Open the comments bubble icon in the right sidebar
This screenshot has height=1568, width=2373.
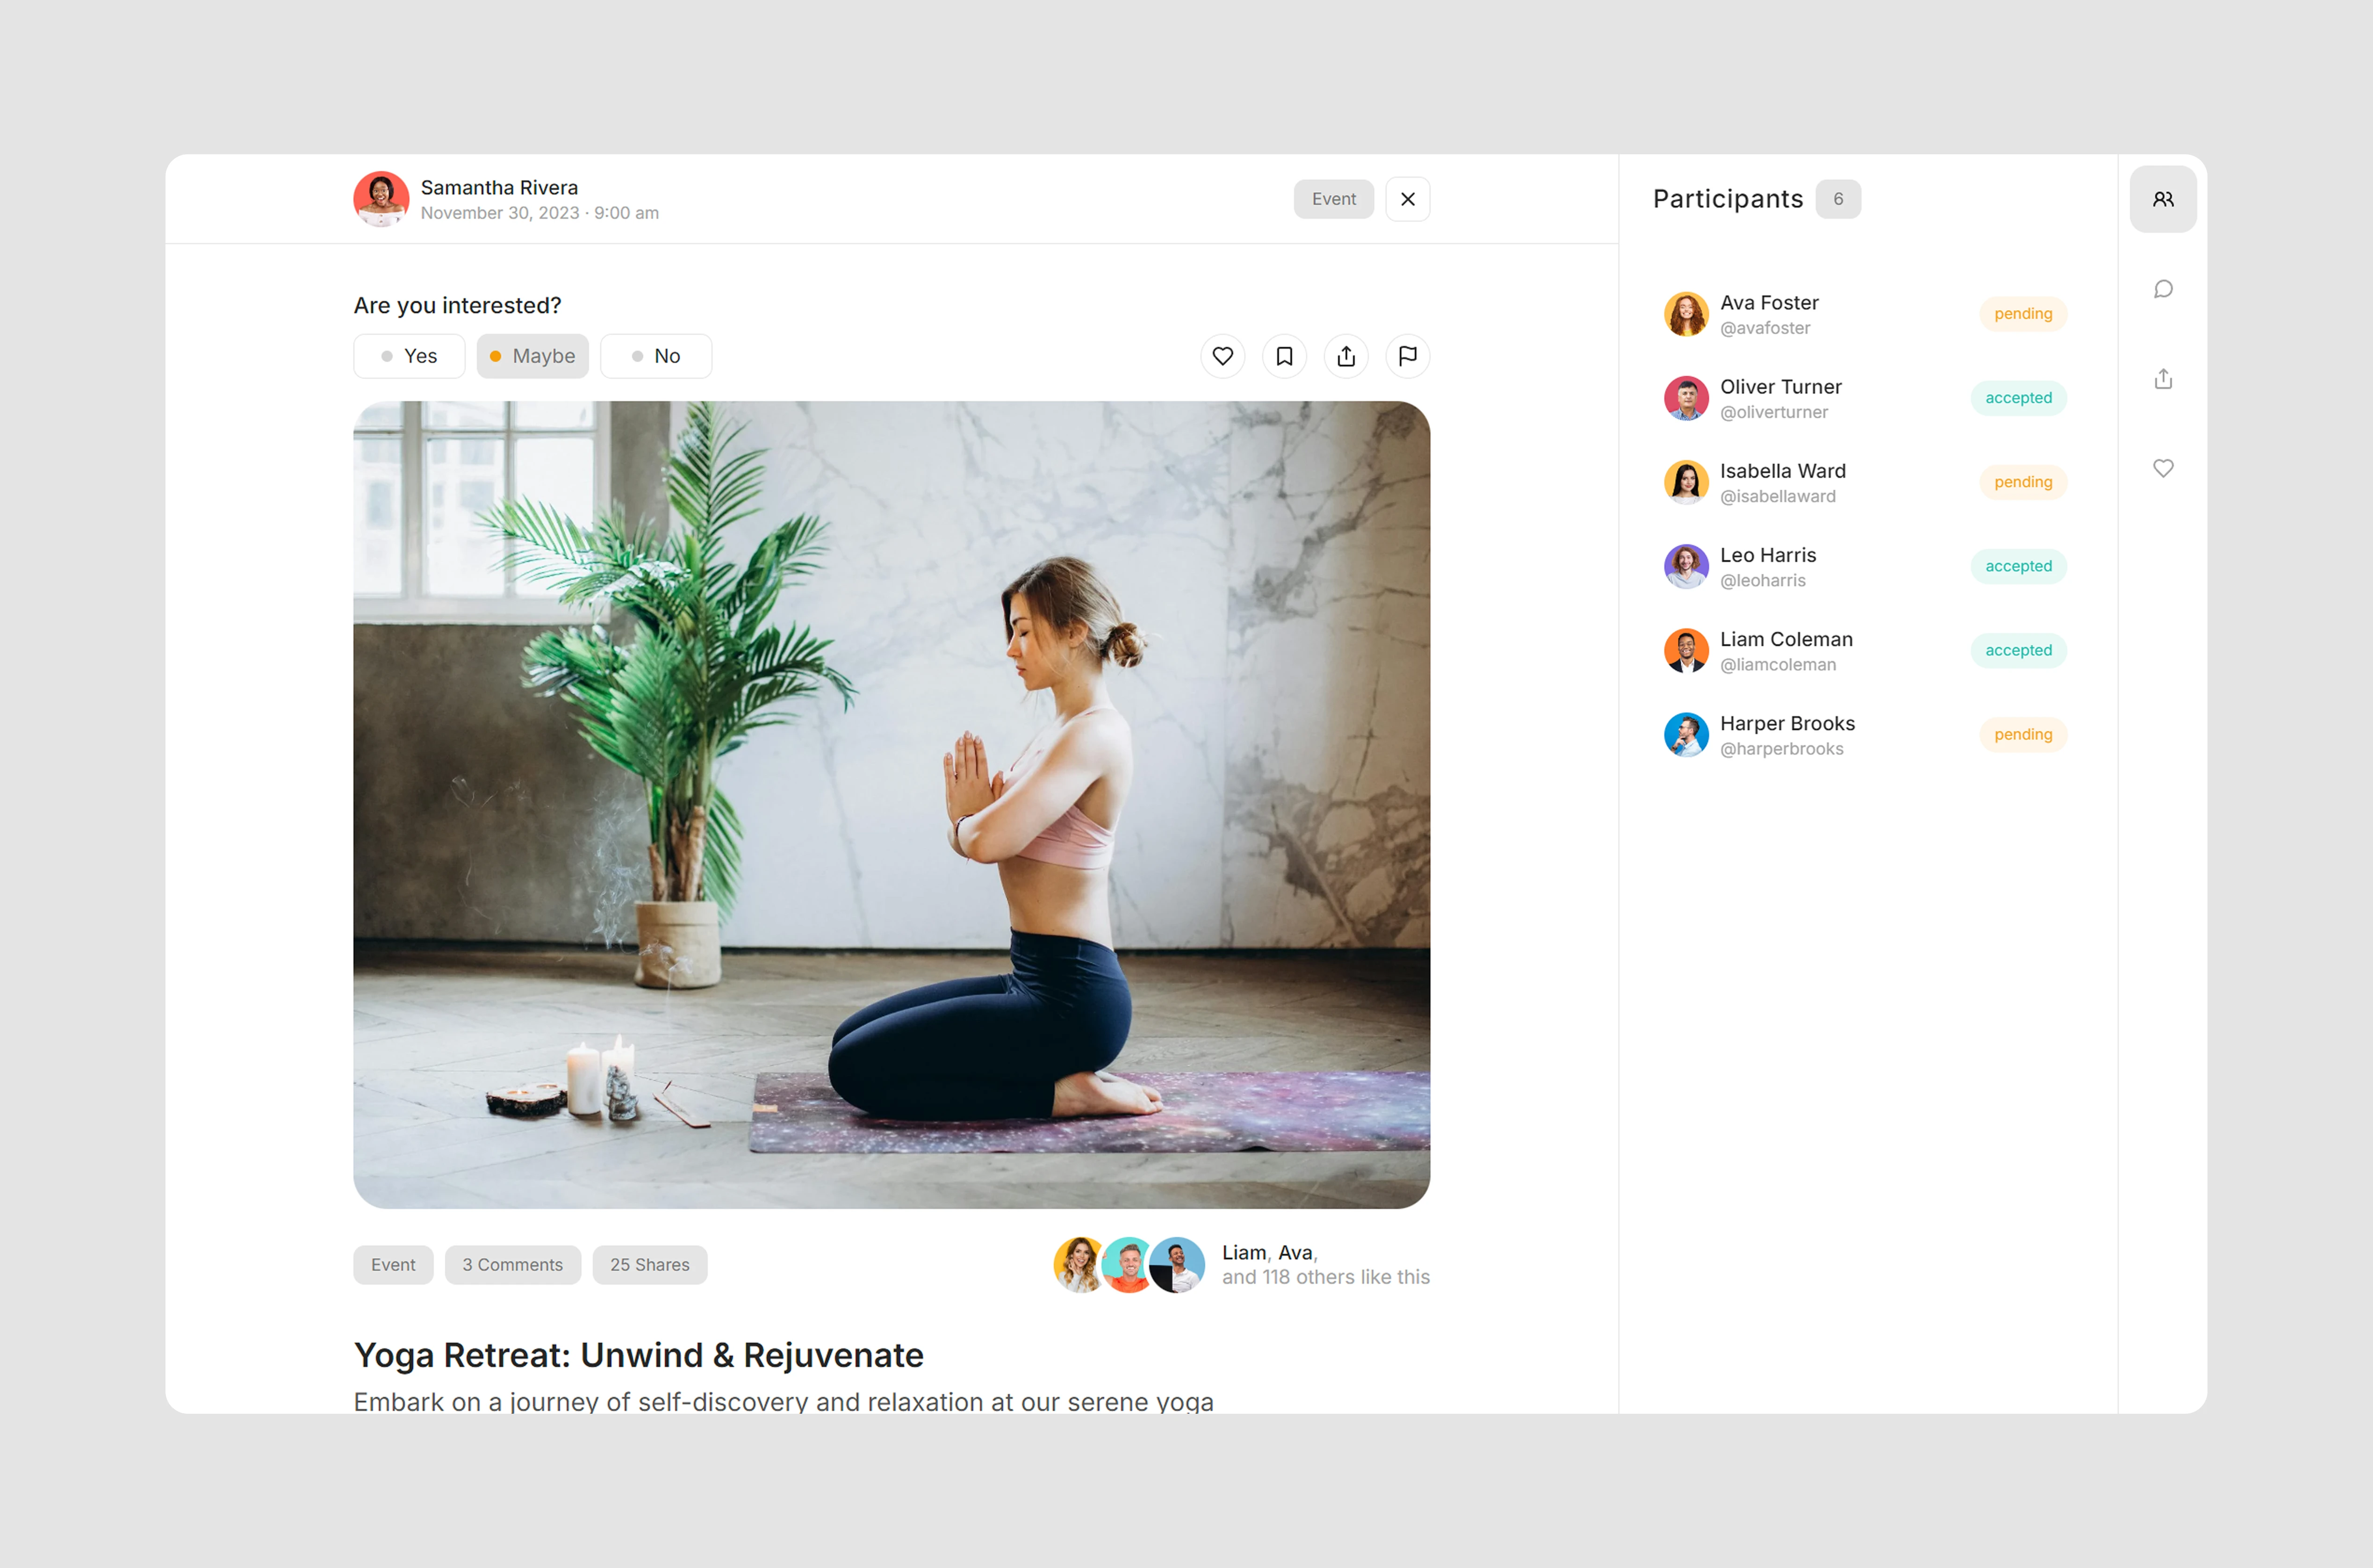point(2163,289)
